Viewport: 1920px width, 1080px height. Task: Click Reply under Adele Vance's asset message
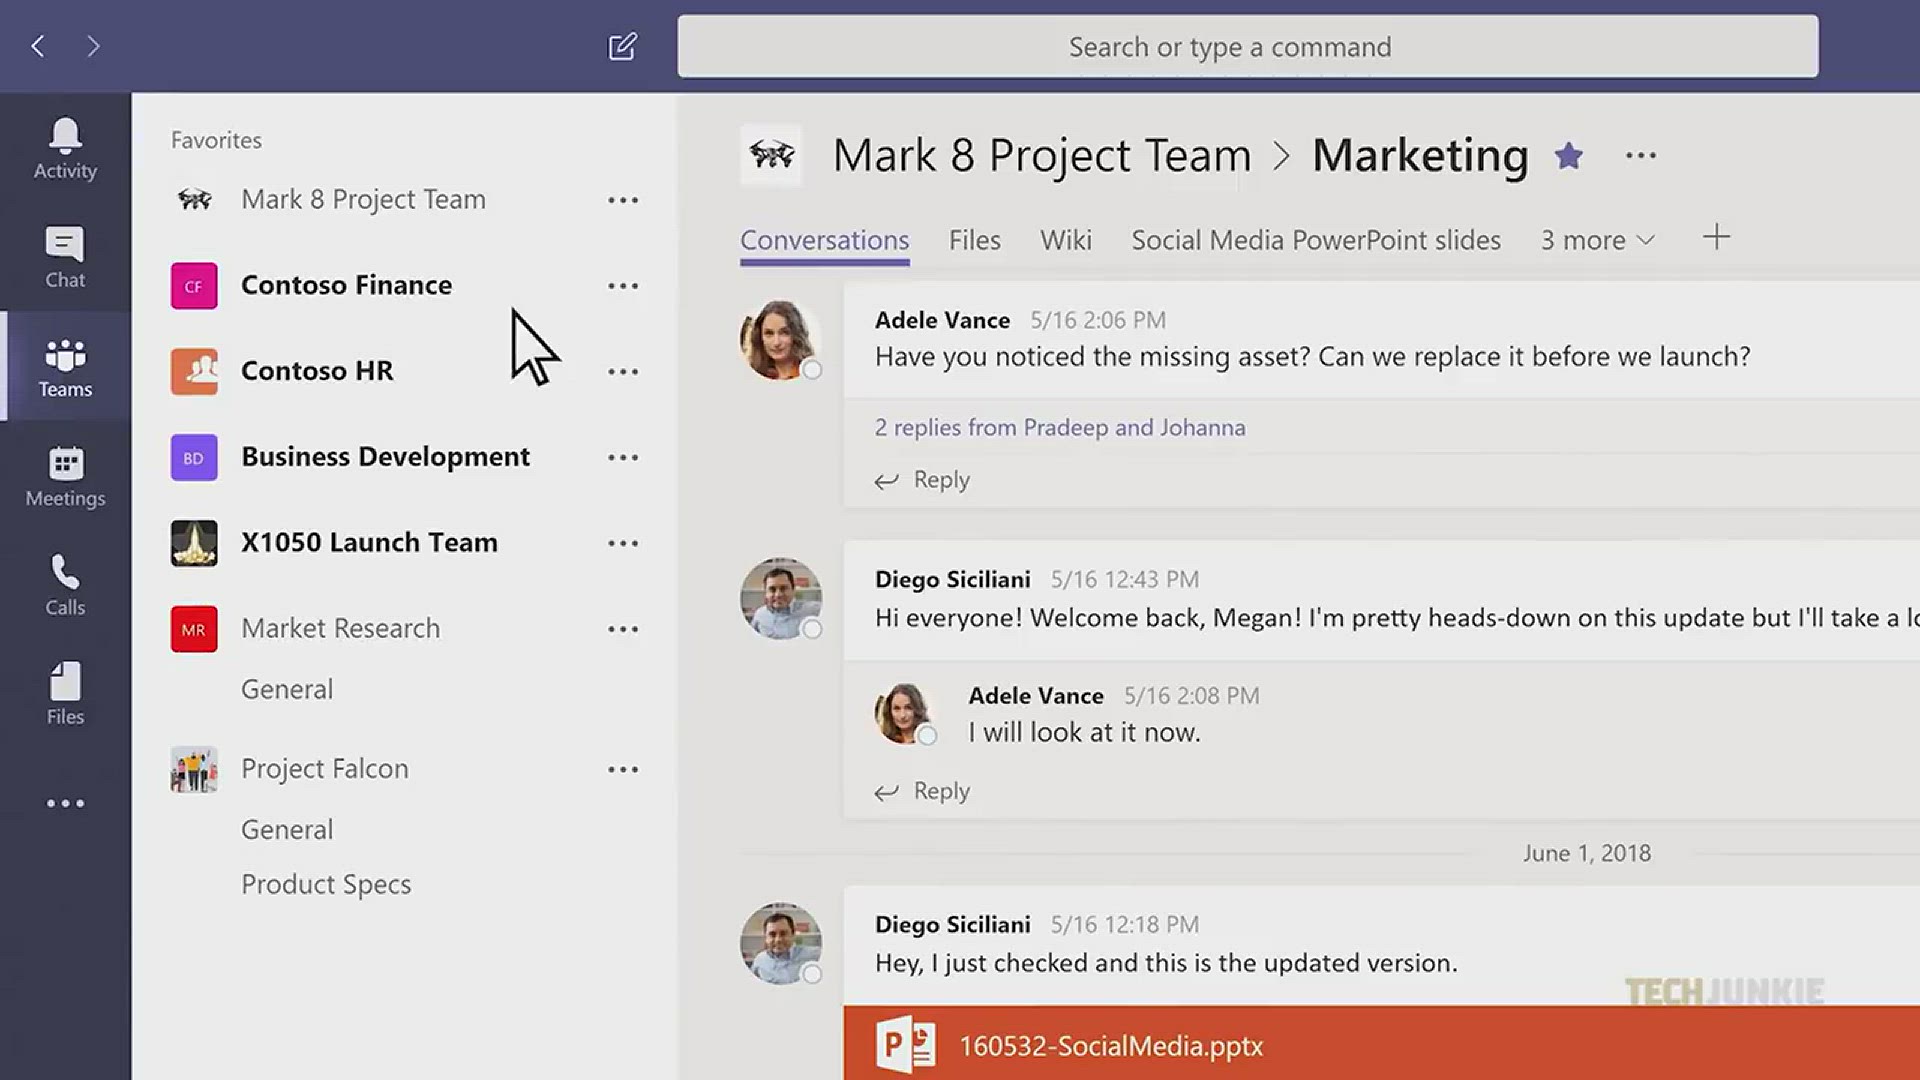[x=924, y=480]
